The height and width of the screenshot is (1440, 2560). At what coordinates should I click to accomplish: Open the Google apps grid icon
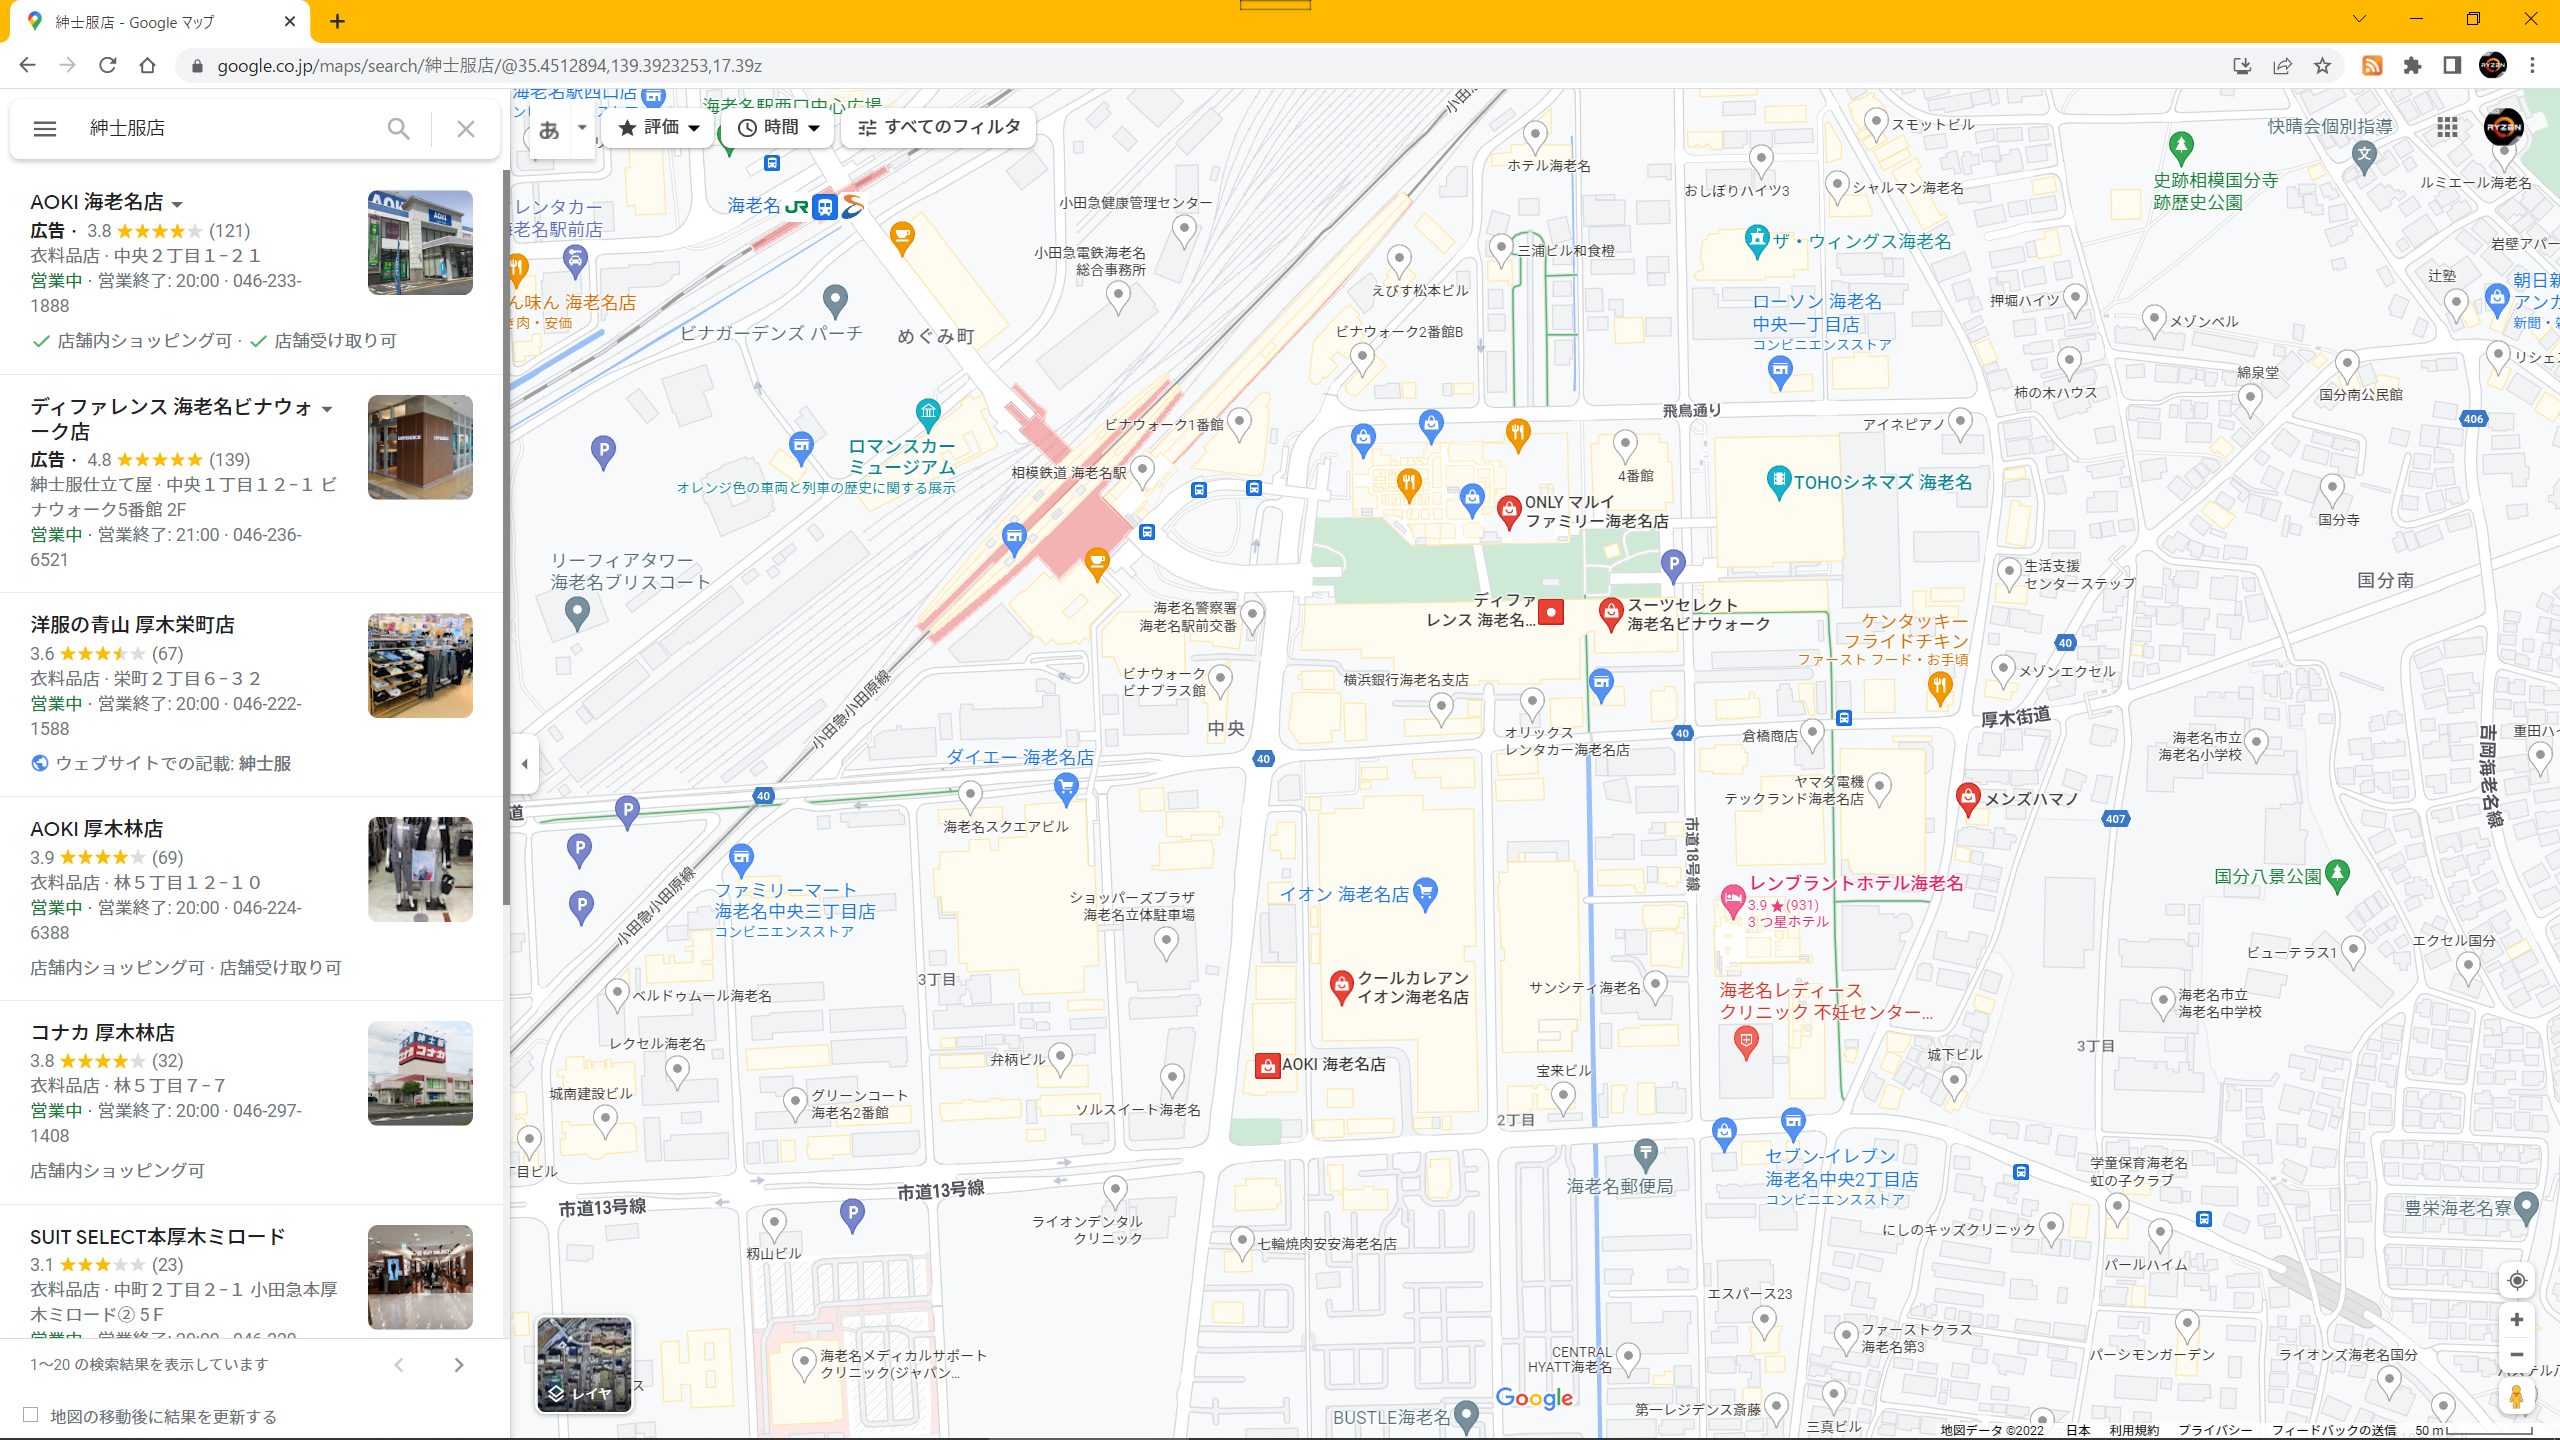2447,127
